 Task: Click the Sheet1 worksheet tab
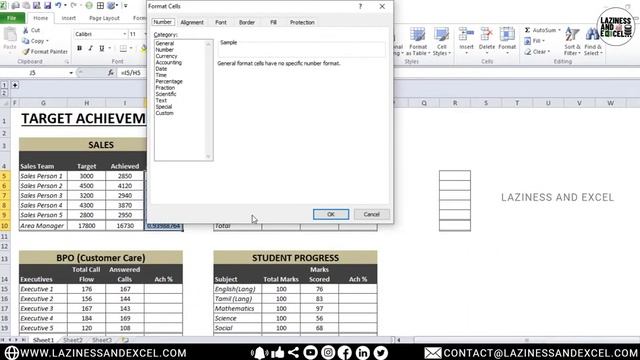coord(43,340)
